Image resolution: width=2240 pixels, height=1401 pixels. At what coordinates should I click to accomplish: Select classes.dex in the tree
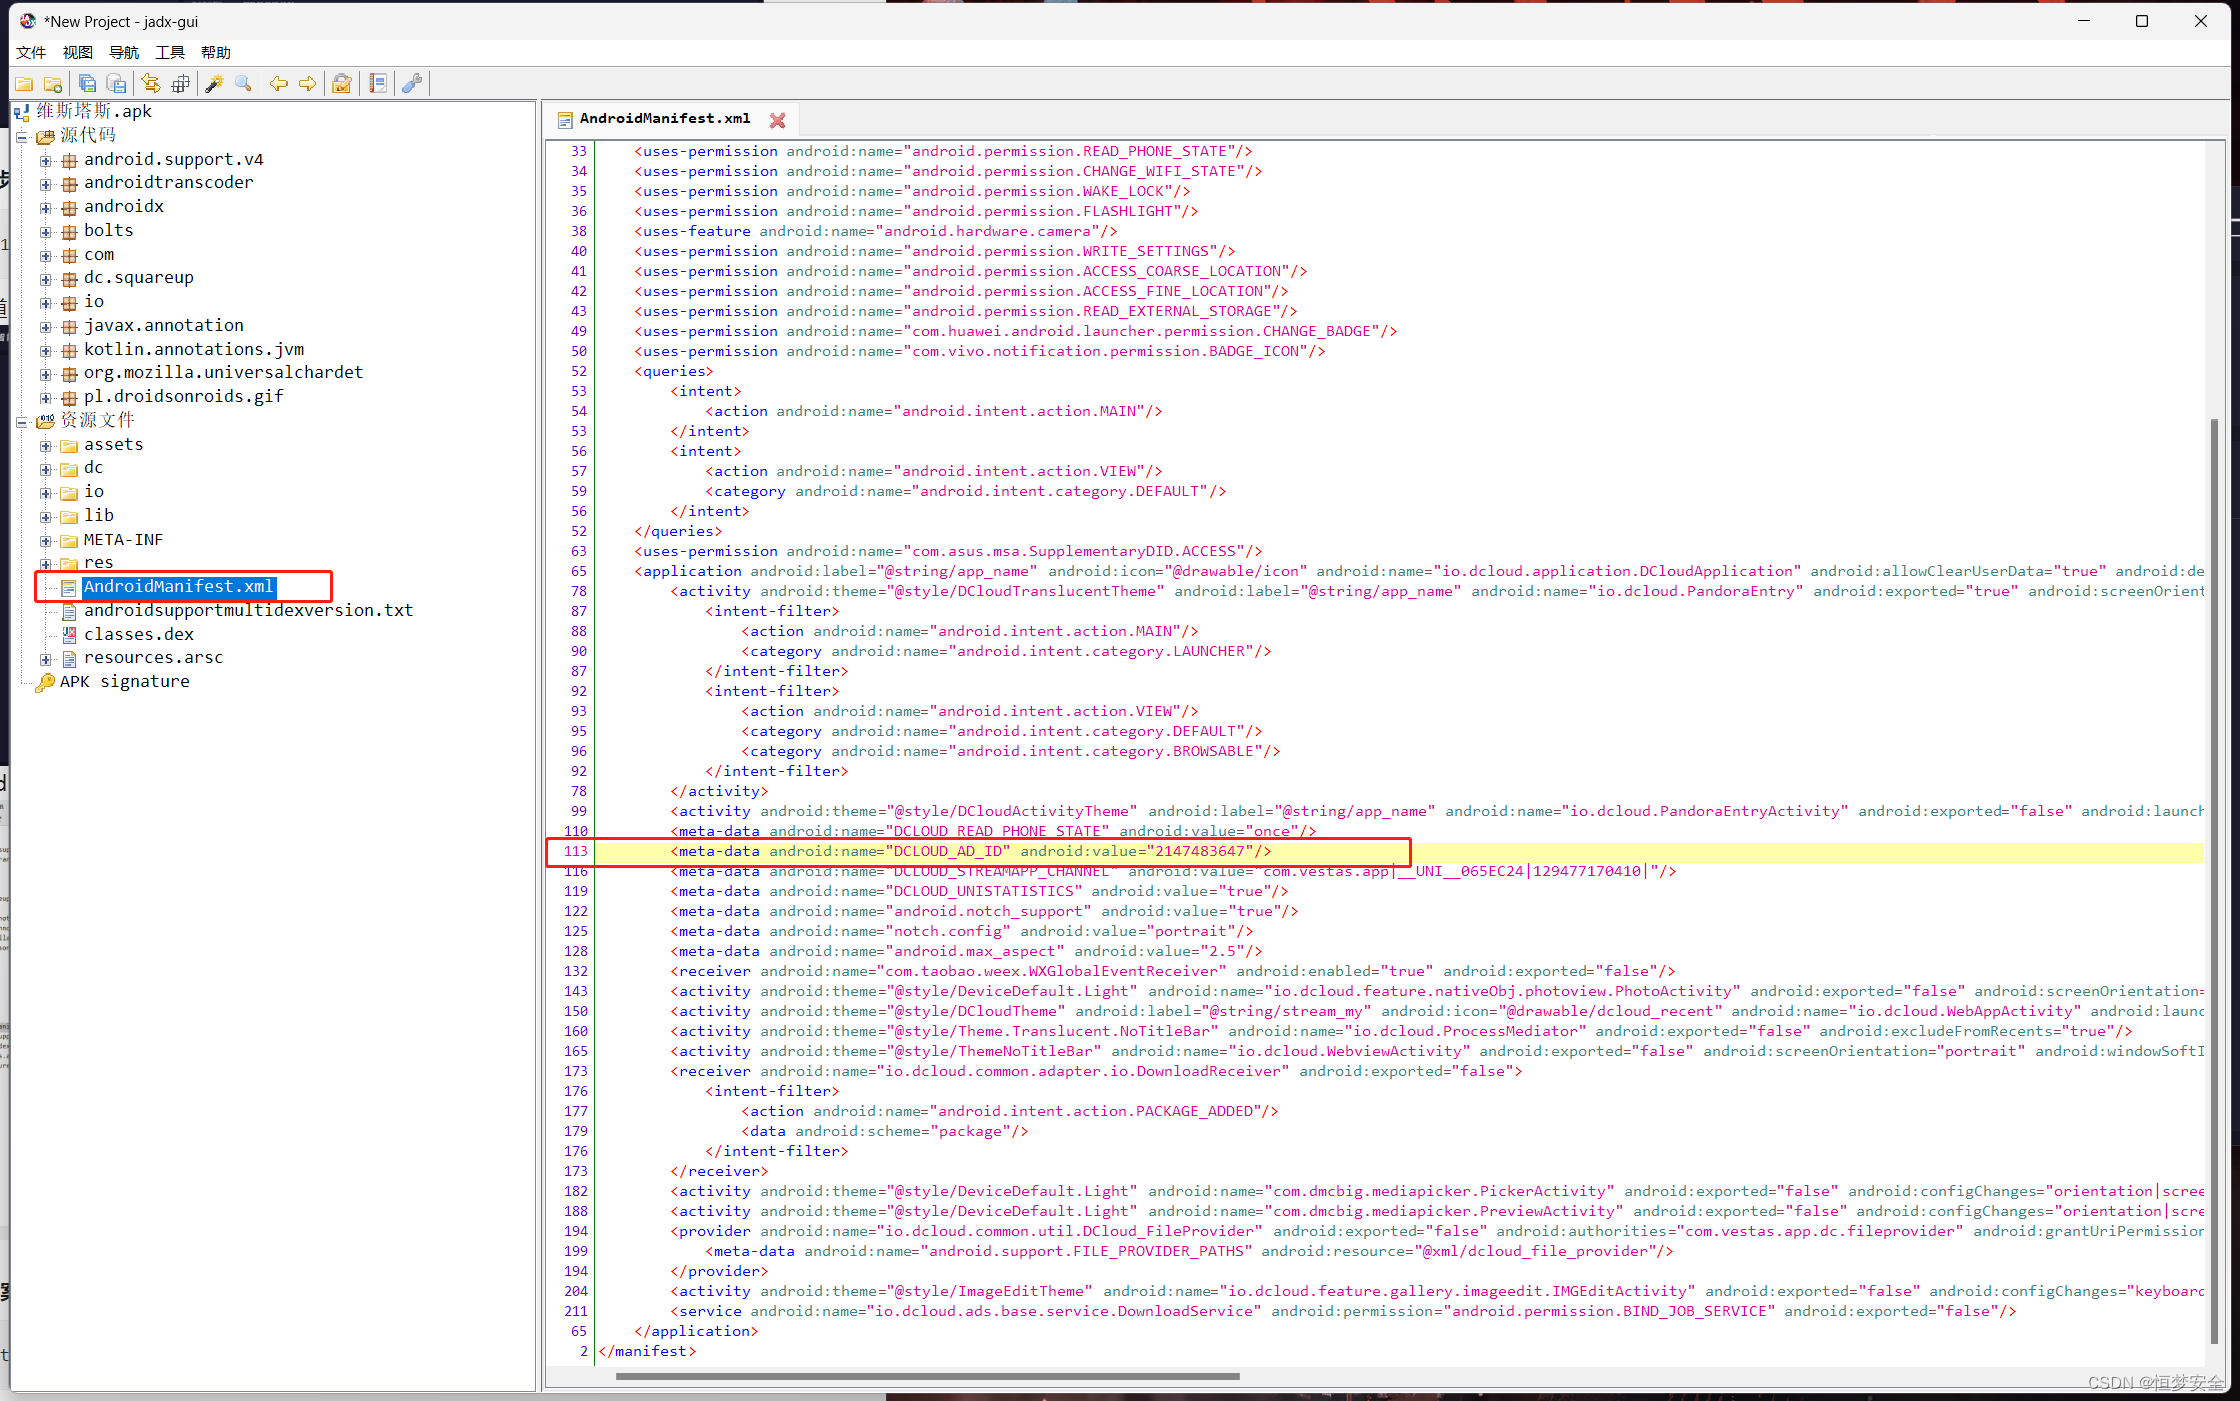point(139,634)
